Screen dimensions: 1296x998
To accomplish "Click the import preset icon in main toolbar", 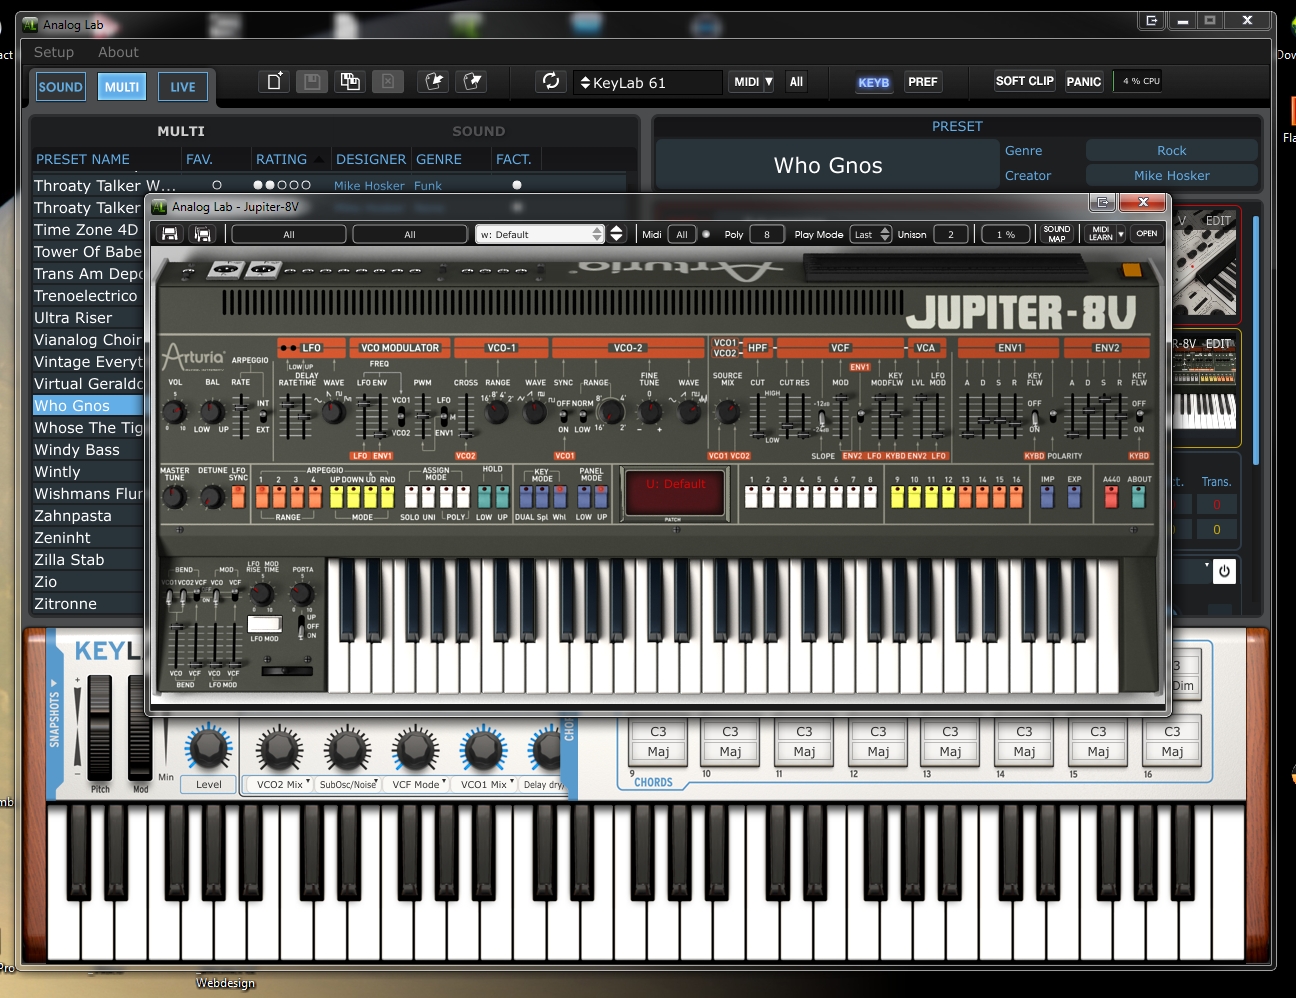I will point(434,82).
